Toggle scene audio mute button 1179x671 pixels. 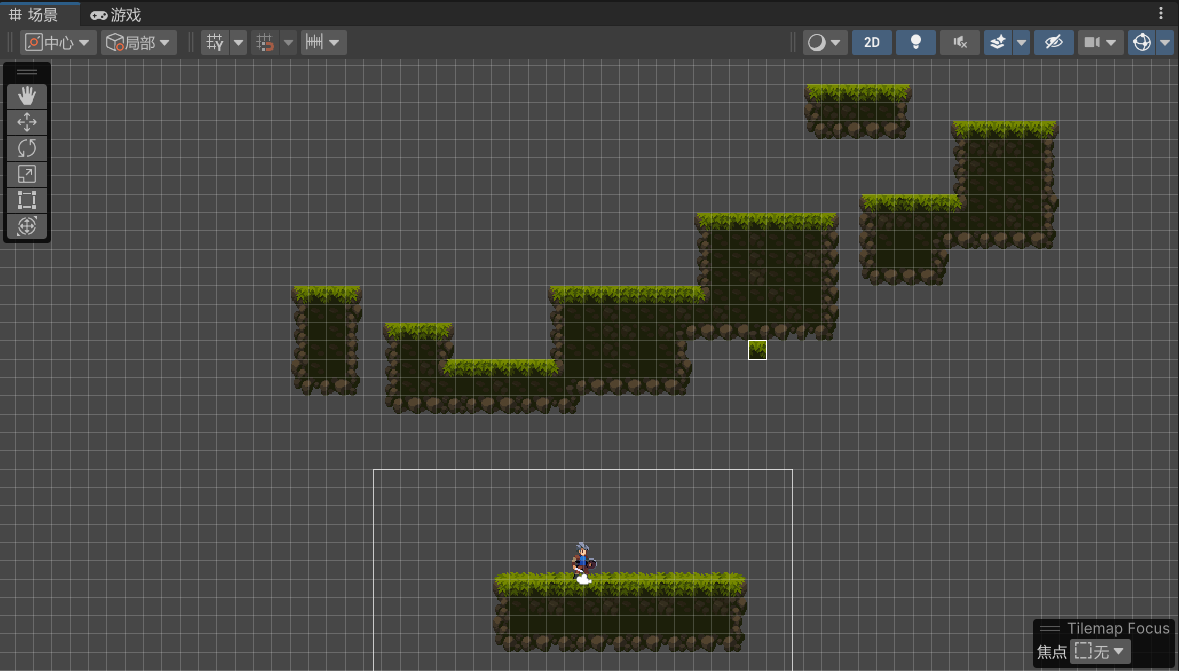click(959, 42)
